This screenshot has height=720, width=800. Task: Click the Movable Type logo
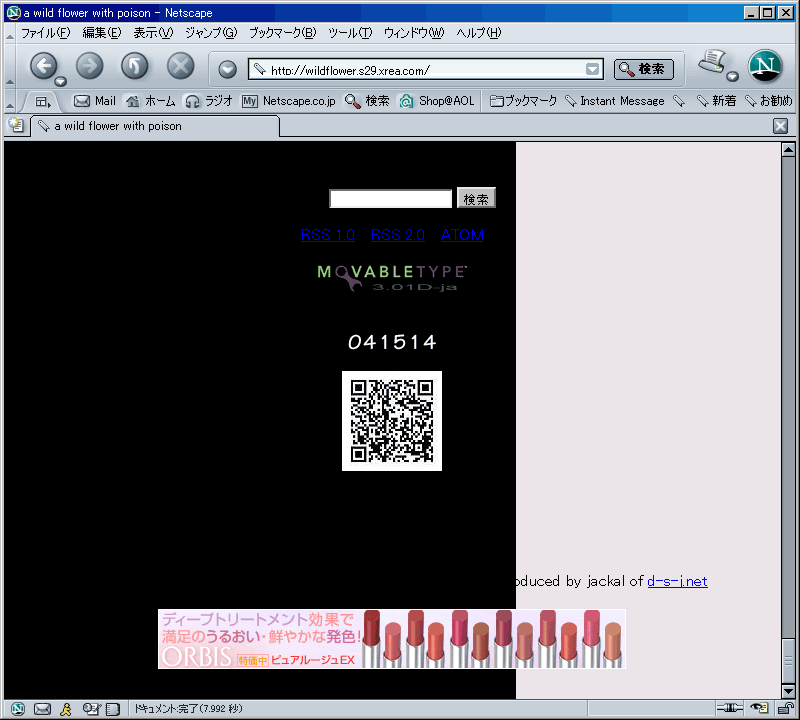coord(392,278)
